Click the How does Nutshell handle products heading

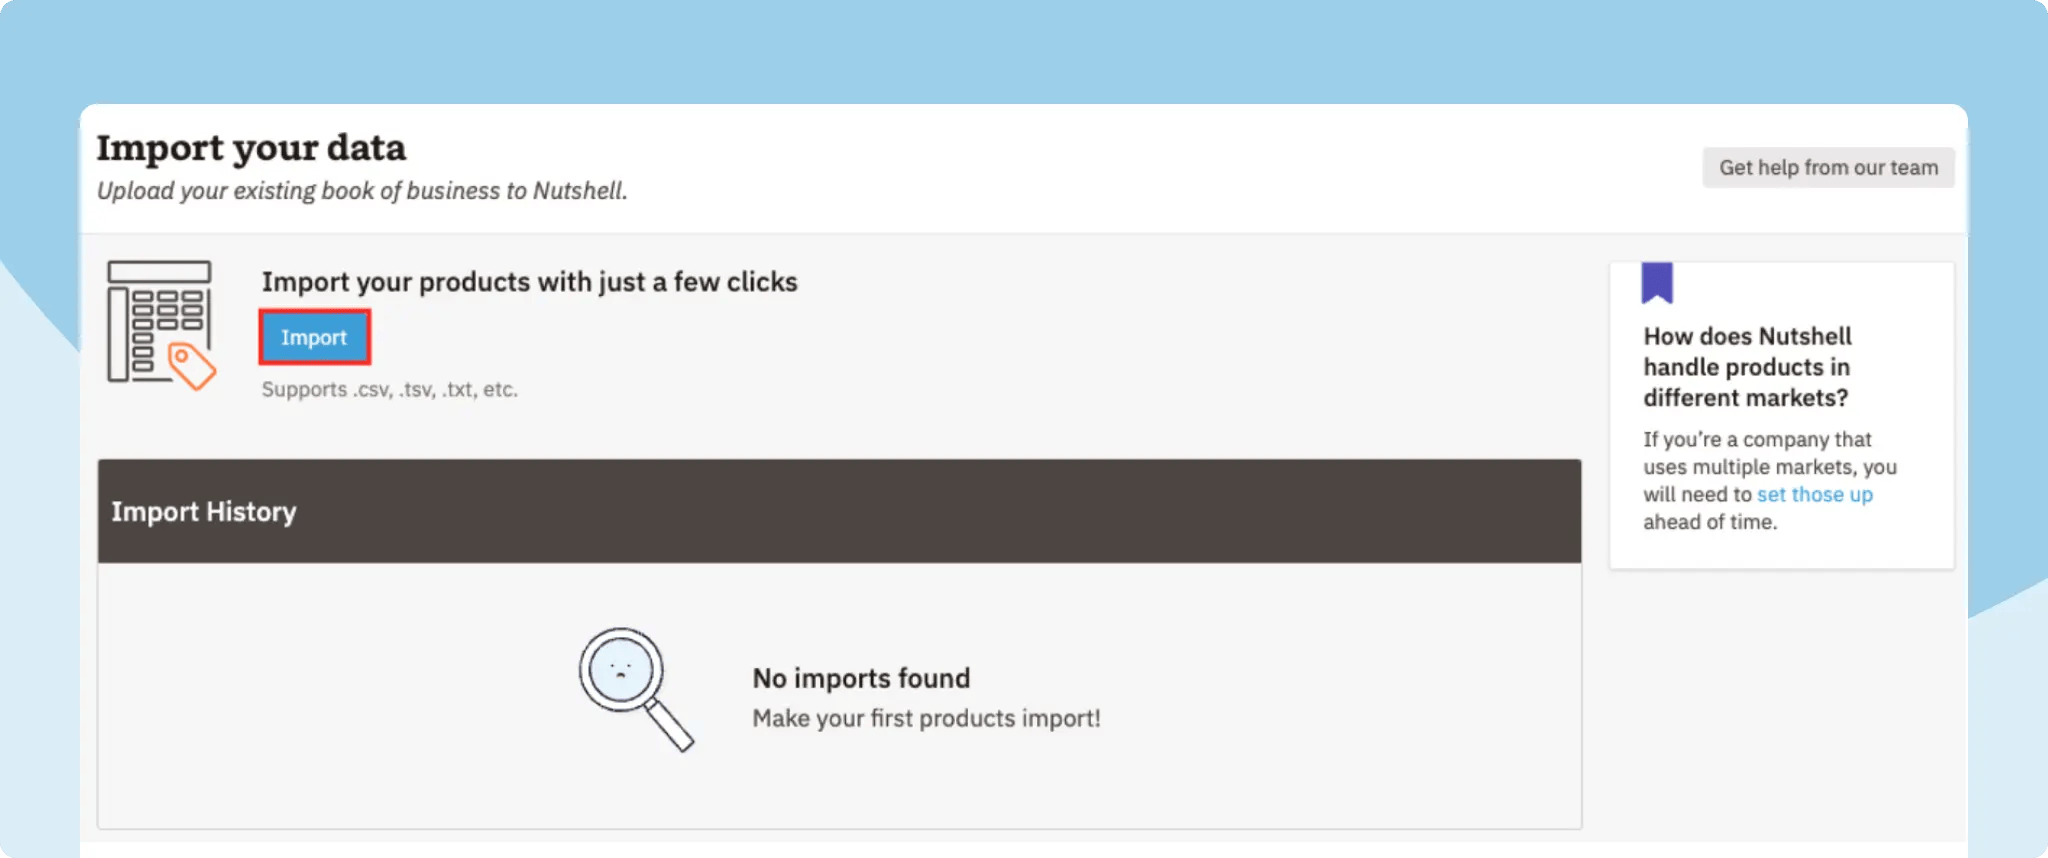[1747, 367]
